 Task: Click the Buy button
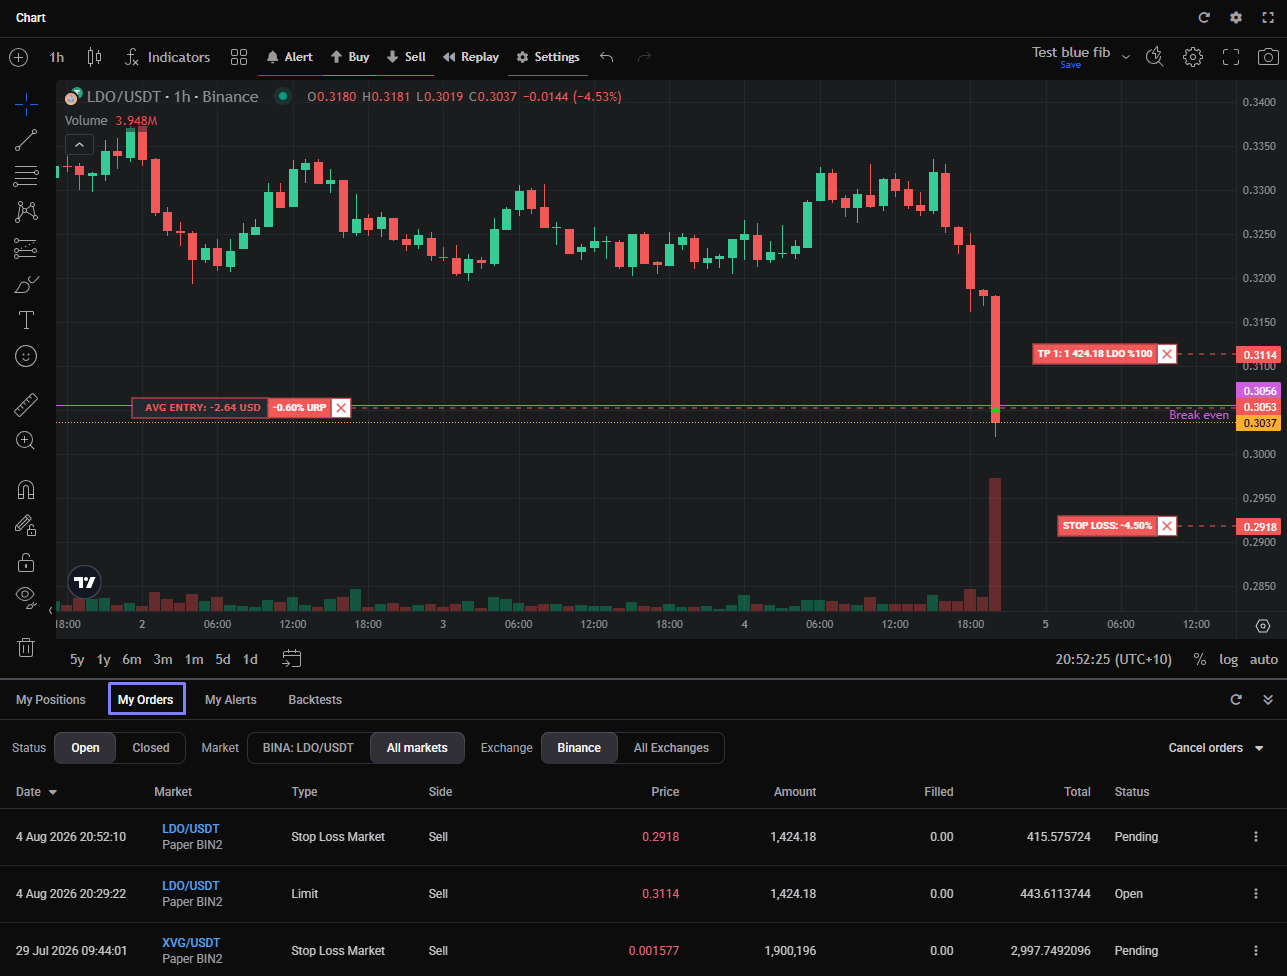(350, 57)
